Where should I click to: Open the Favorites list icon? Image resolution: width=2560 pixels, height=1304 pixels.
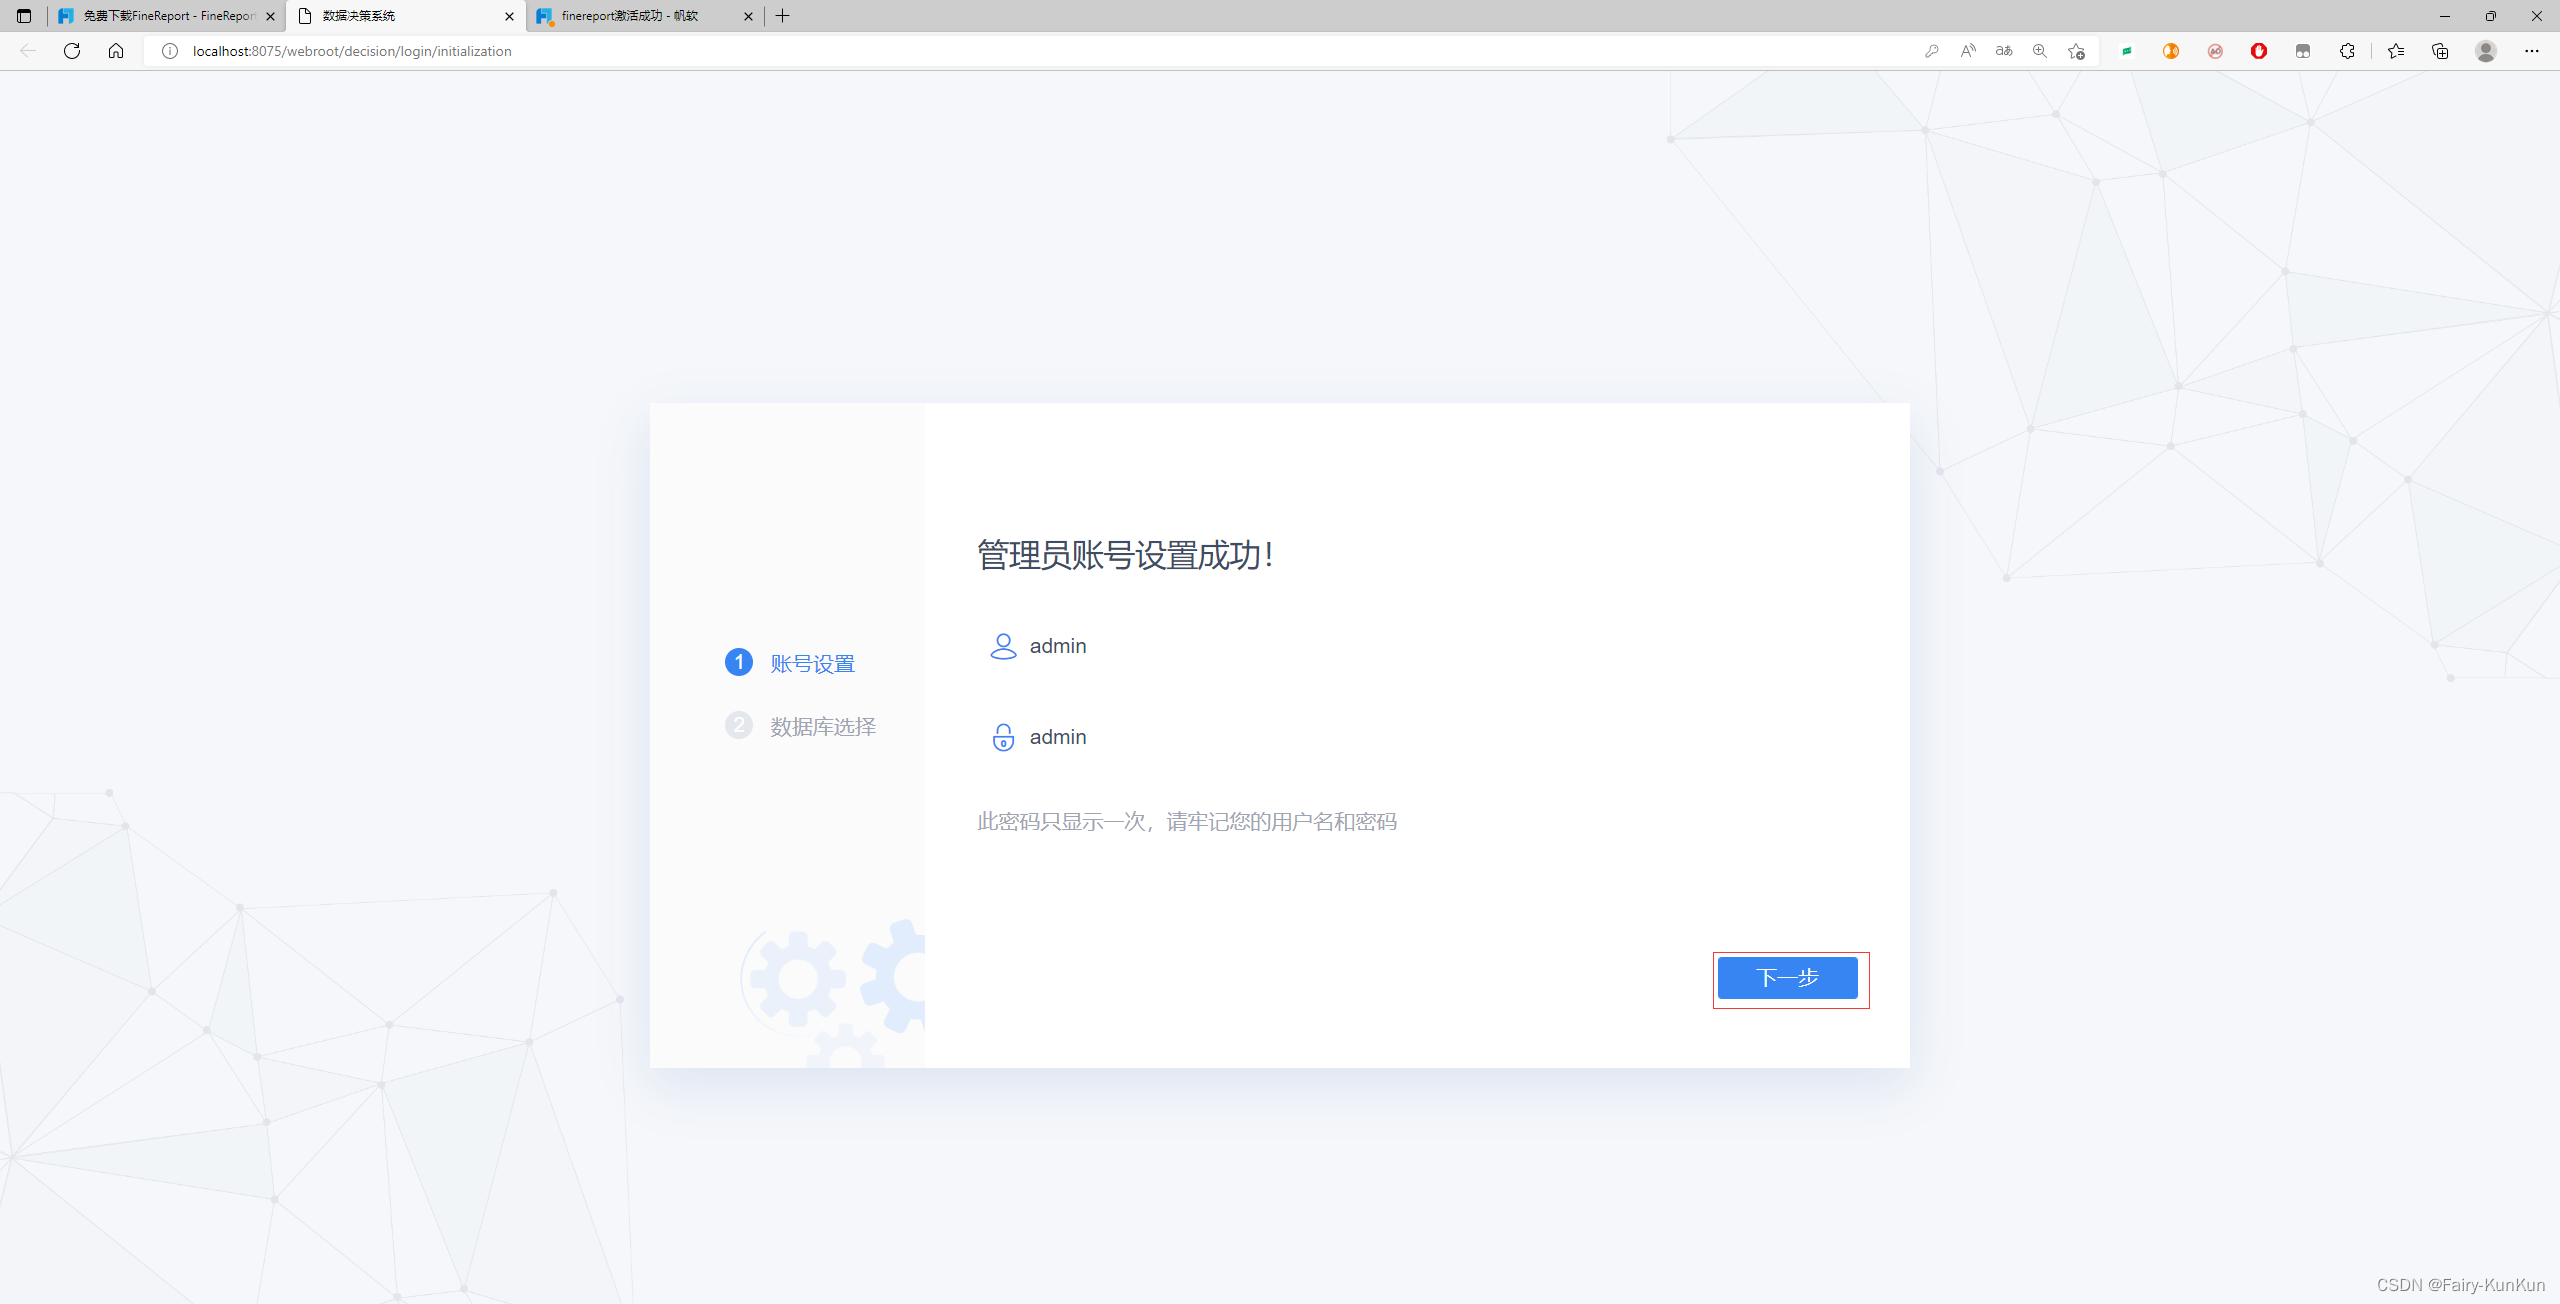click(2396, 51)
